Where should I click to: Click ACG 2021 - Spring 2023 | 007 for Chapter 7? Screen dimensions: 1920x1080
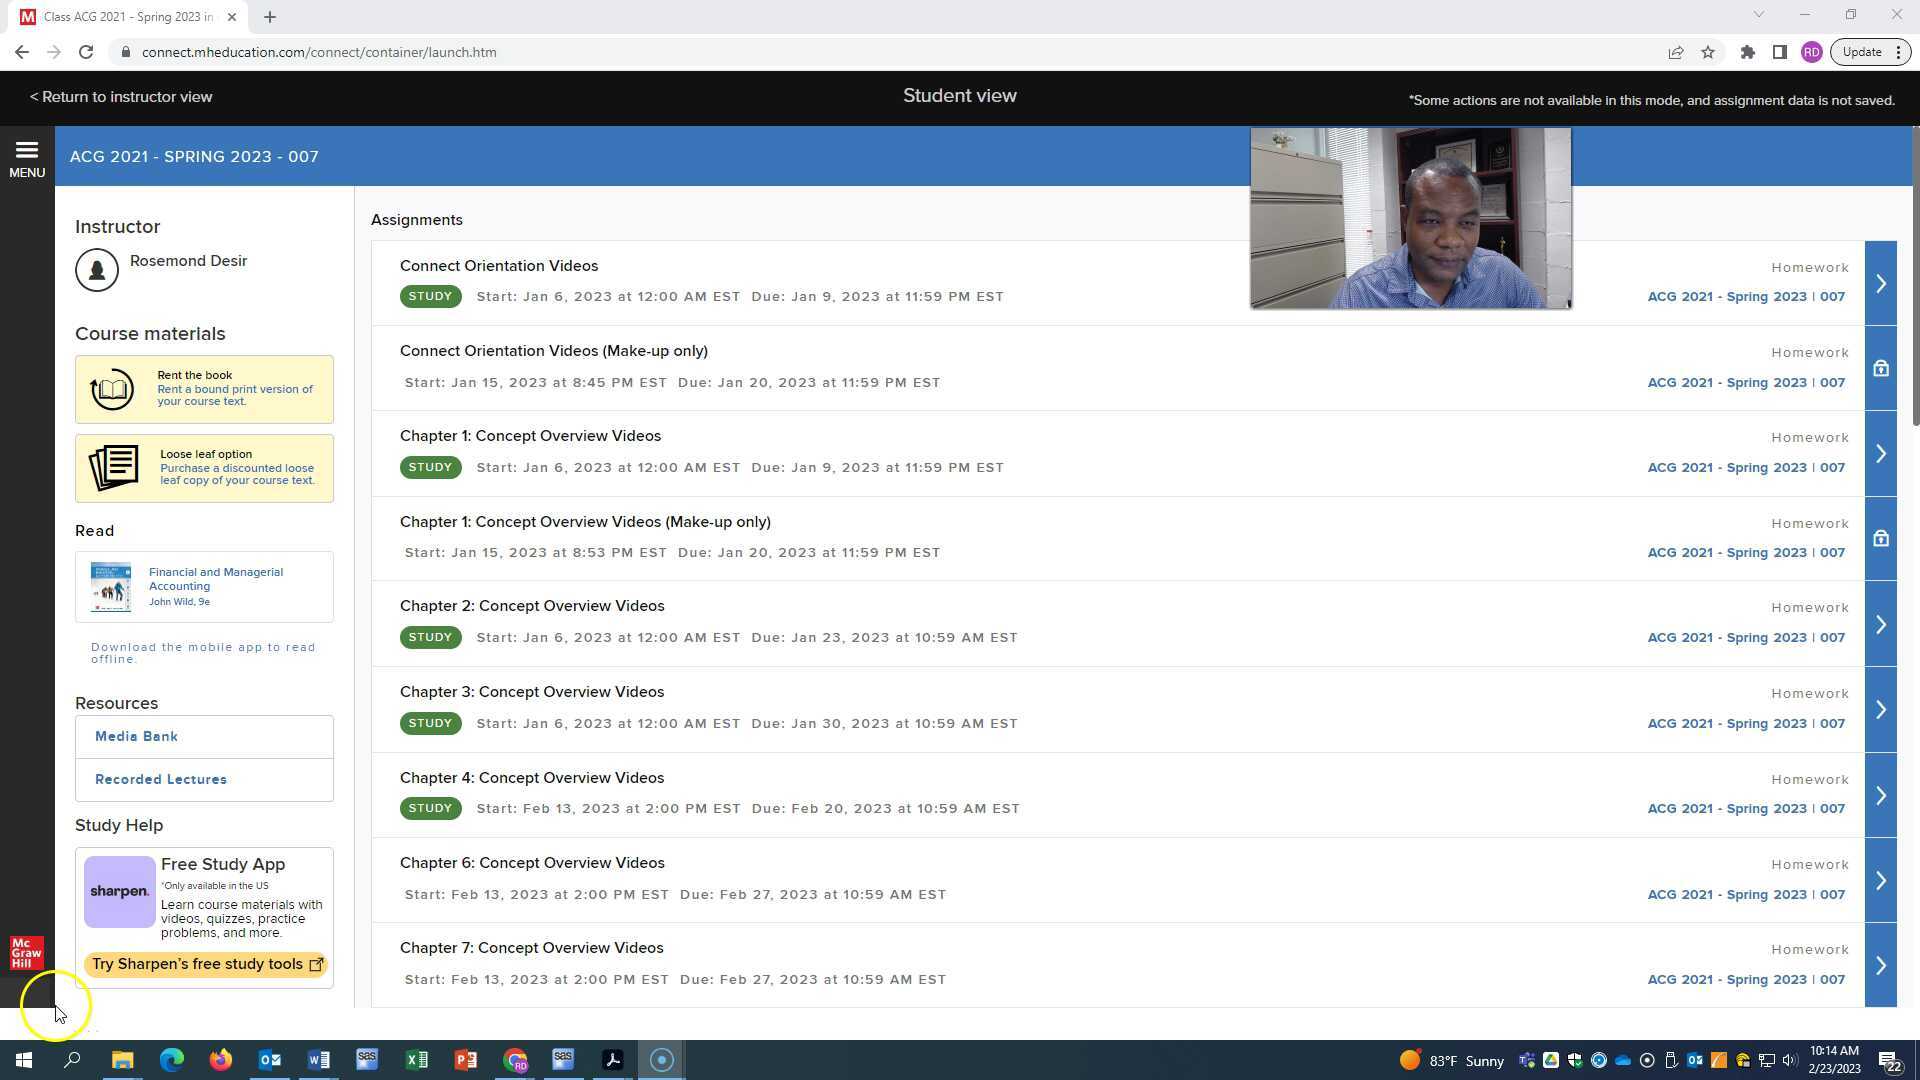1746,980
